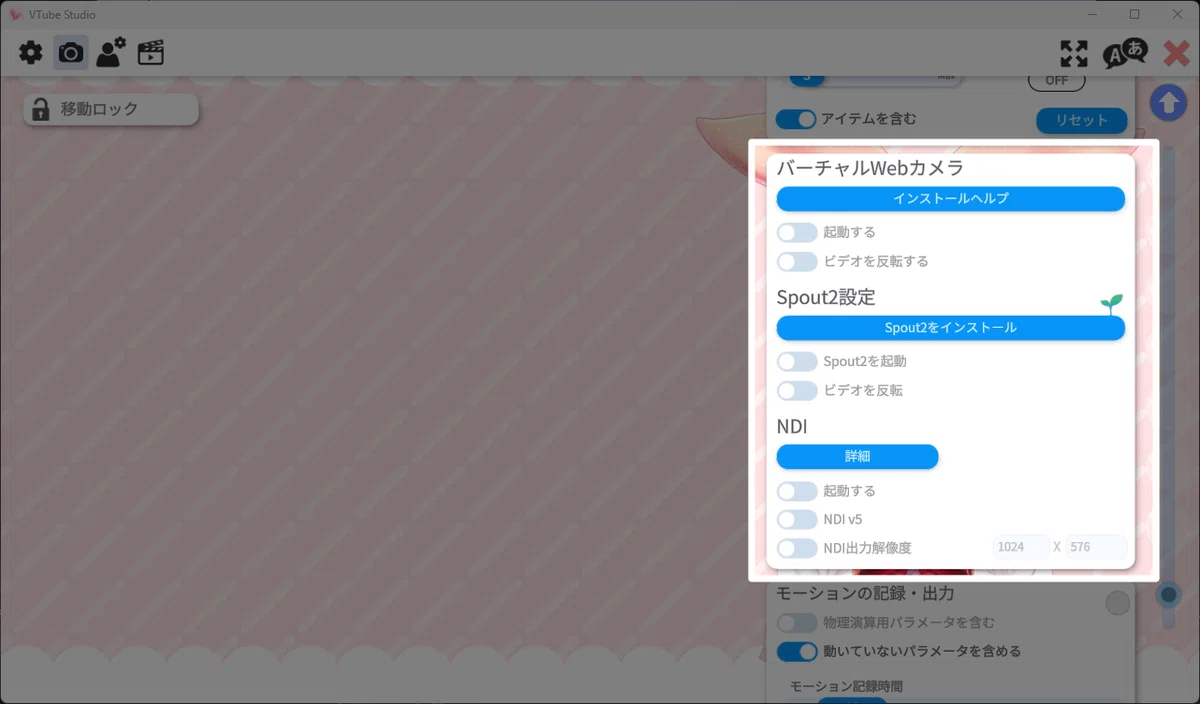Close settings with the red X icon
The image size is (1200, 704).
(1176, 53)
